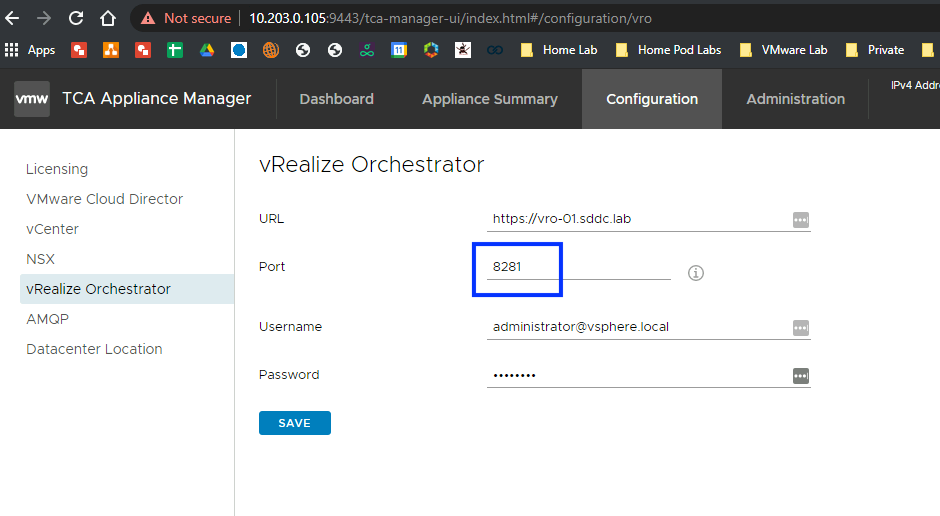Click the icon at end of Password field
This screenshot has width=940, height=516.
click(800, 376)
